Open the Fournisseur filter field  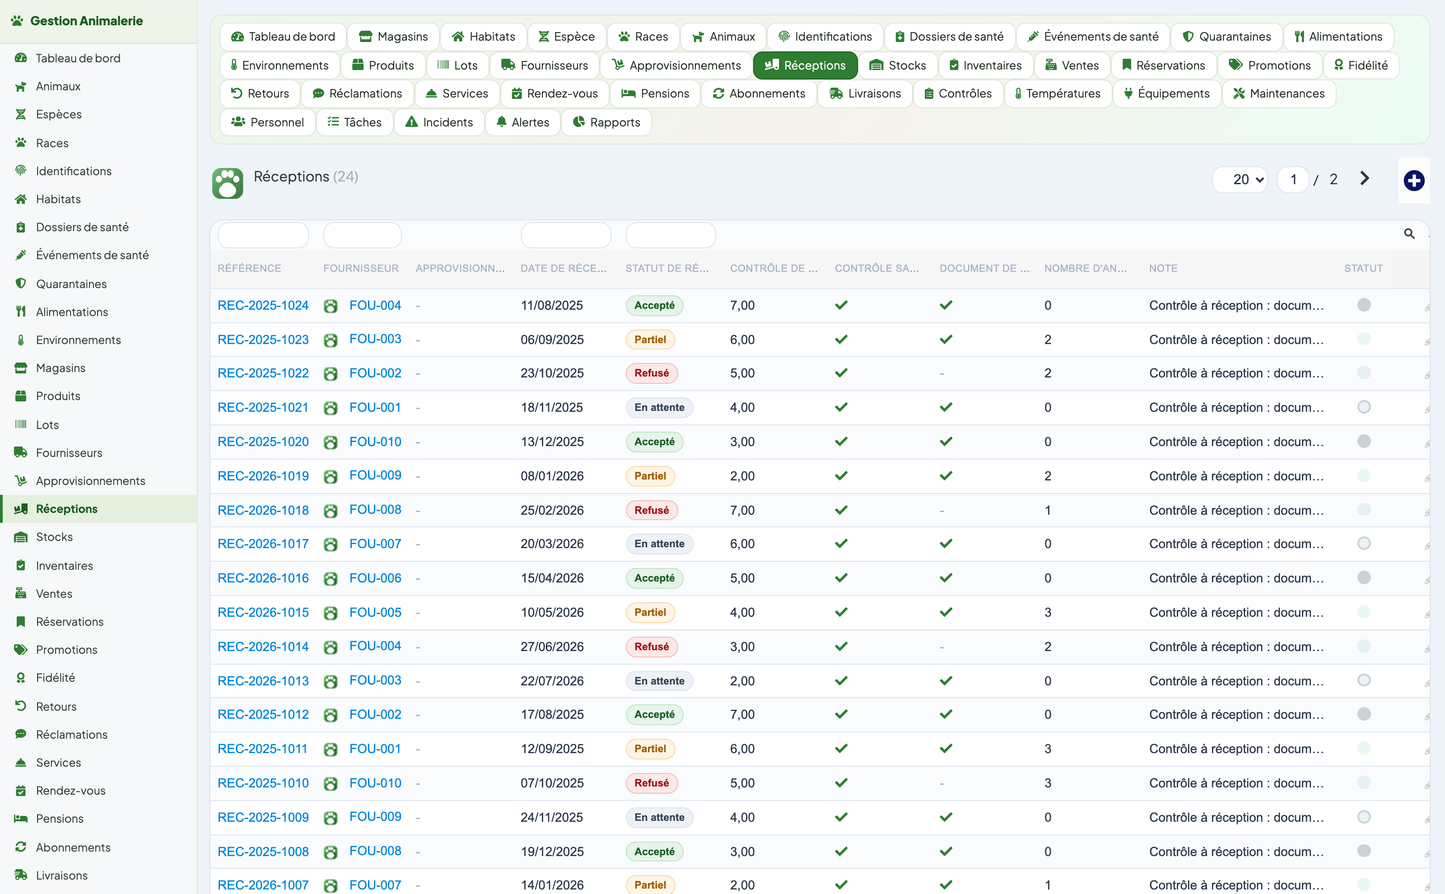coord(362,235)
